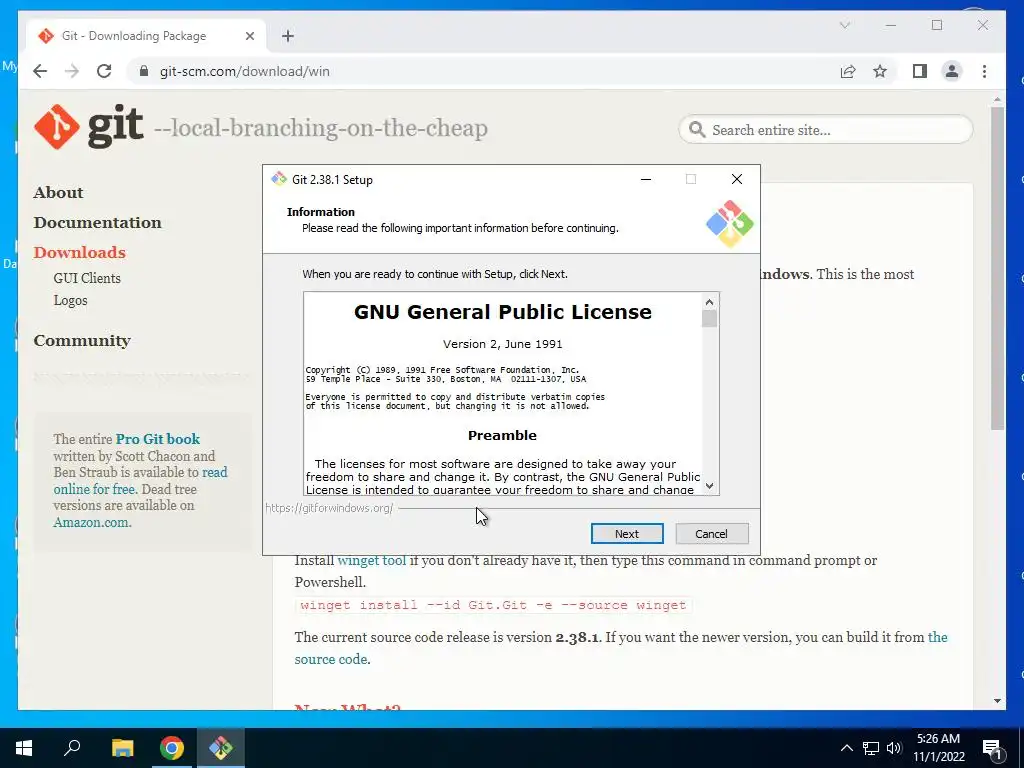Open the winget tool link
Screen dimensions: 1024x768
click(x=372, y=560)
